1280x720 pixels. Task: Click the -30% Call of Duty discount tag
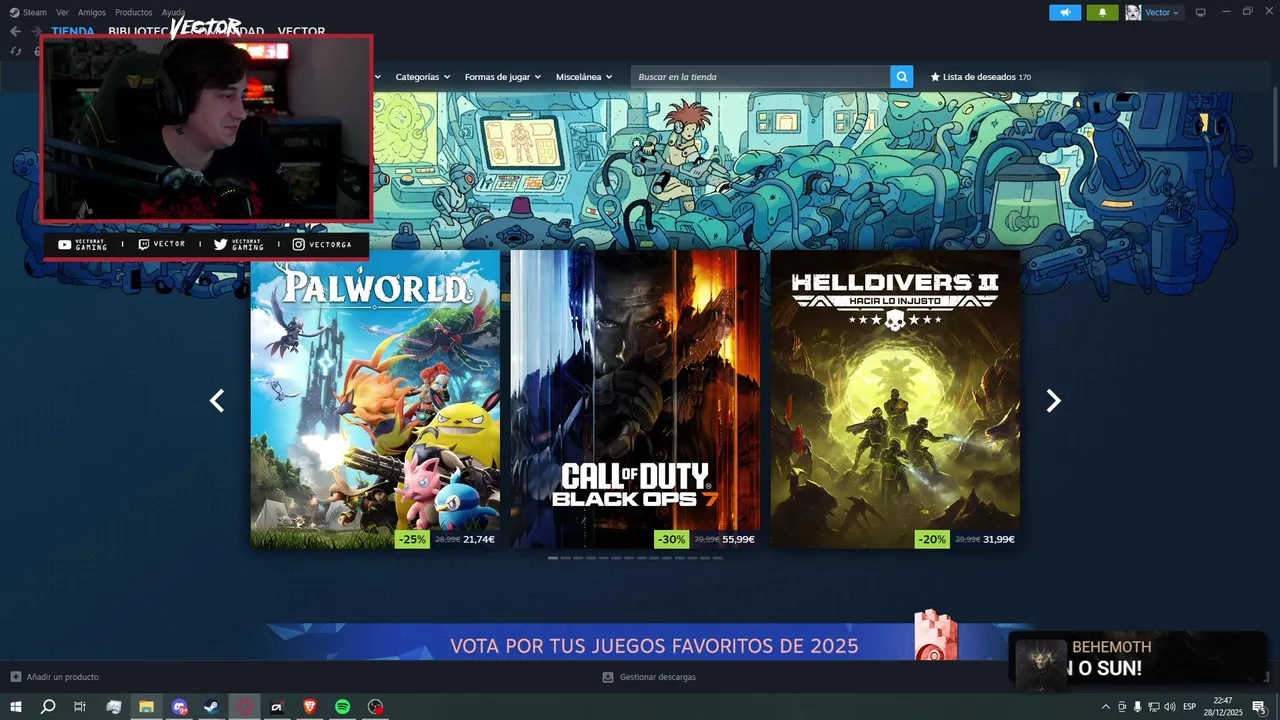672,539
